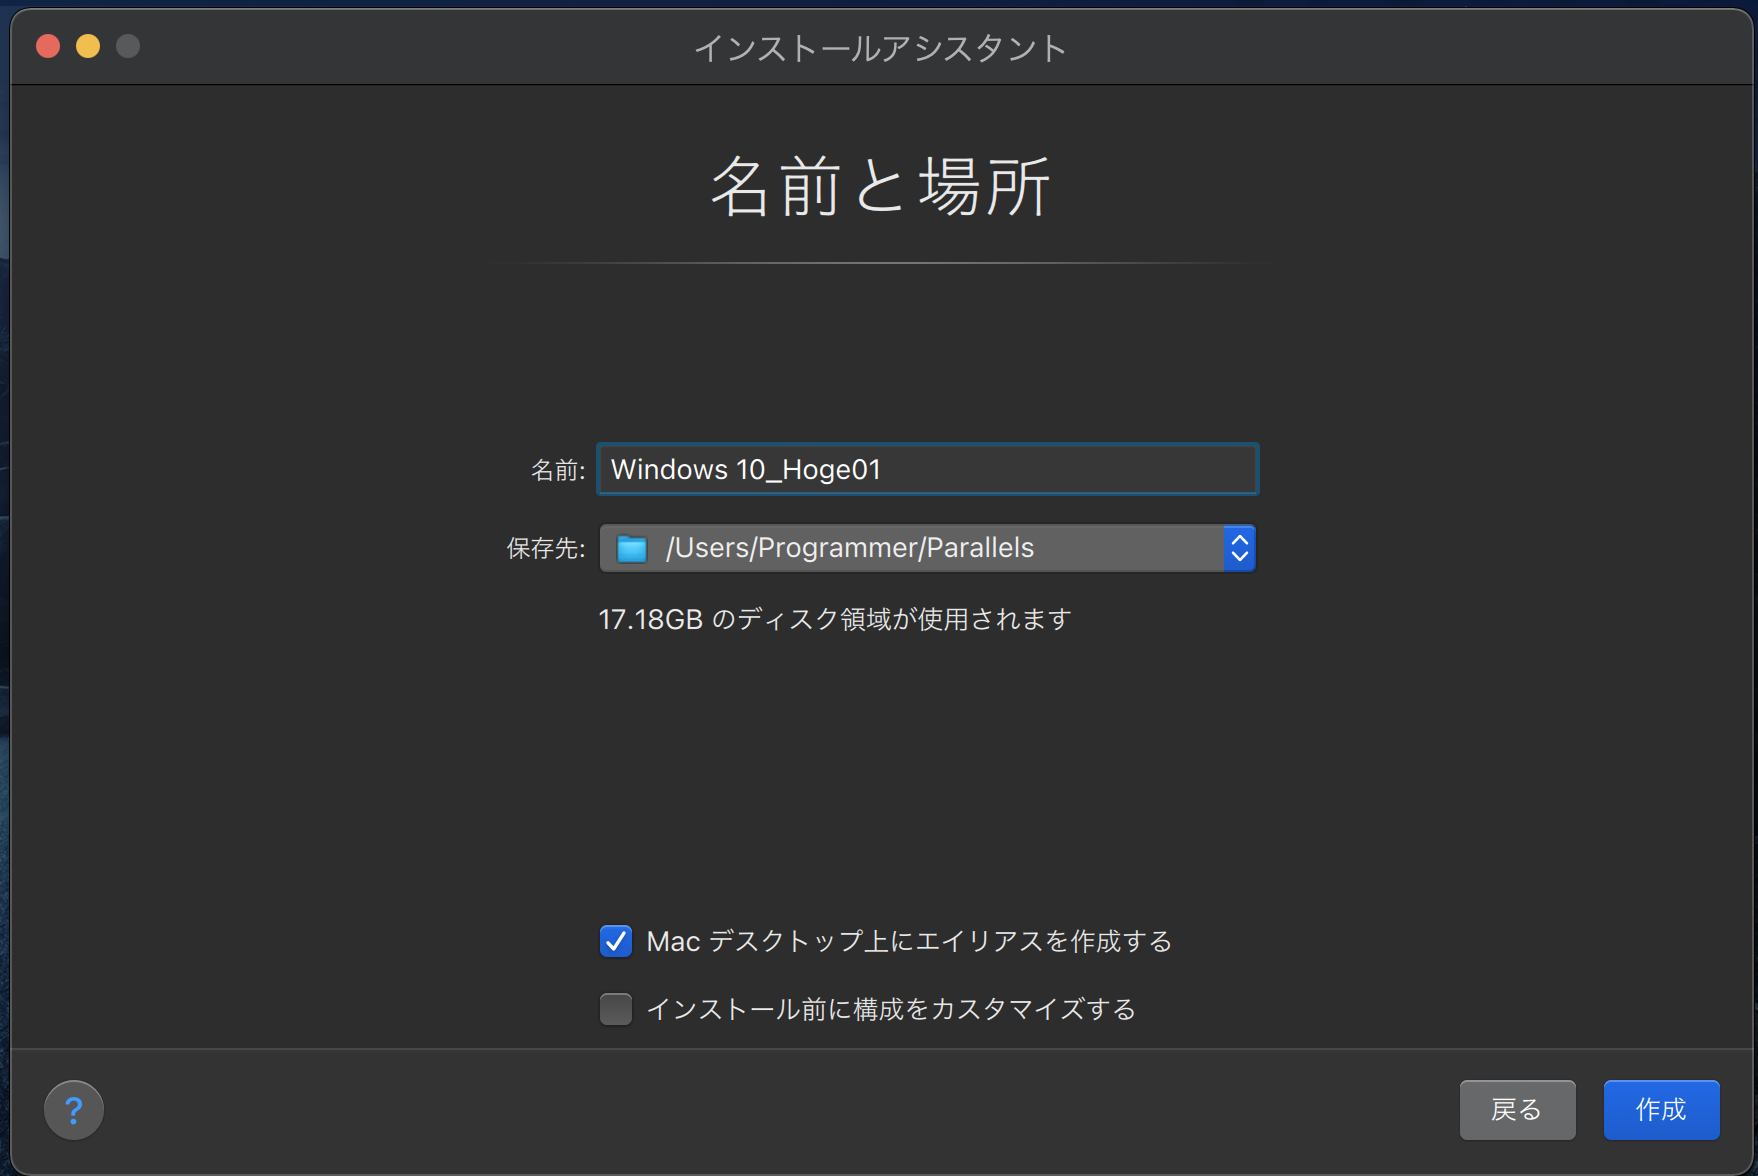
Task: Click the インストールアシスタント title bar
Action: (879, 45)
